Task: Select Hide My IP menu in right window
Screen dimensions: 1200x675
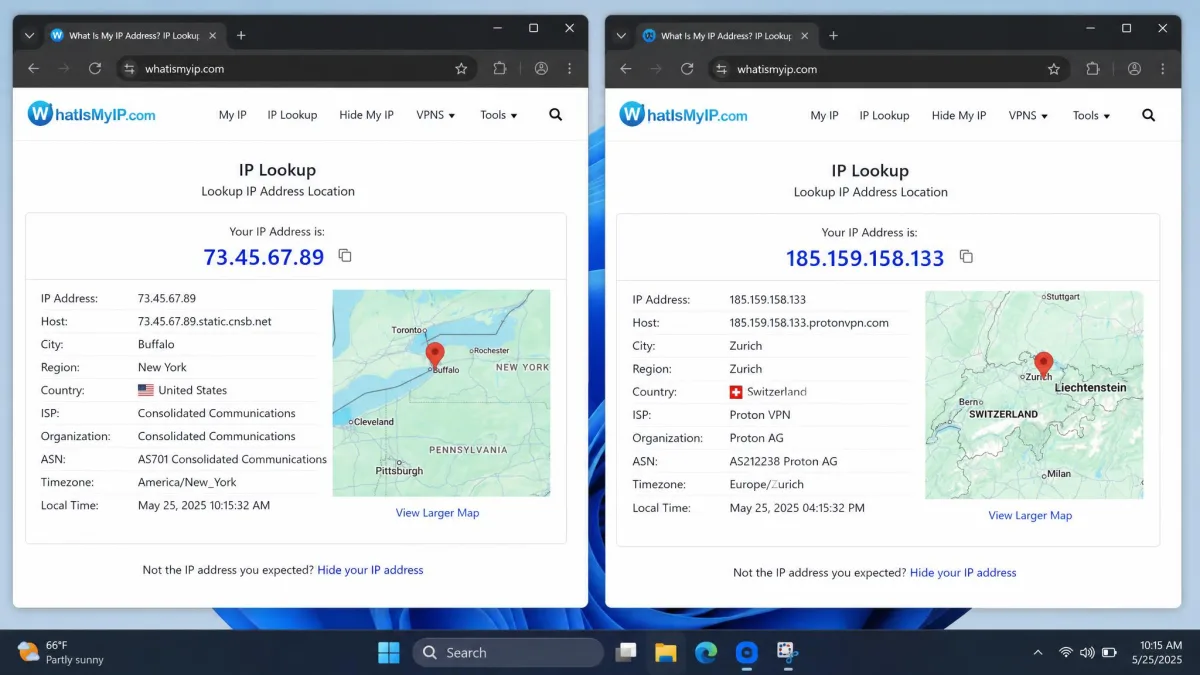Action: (x=958, y=115)
